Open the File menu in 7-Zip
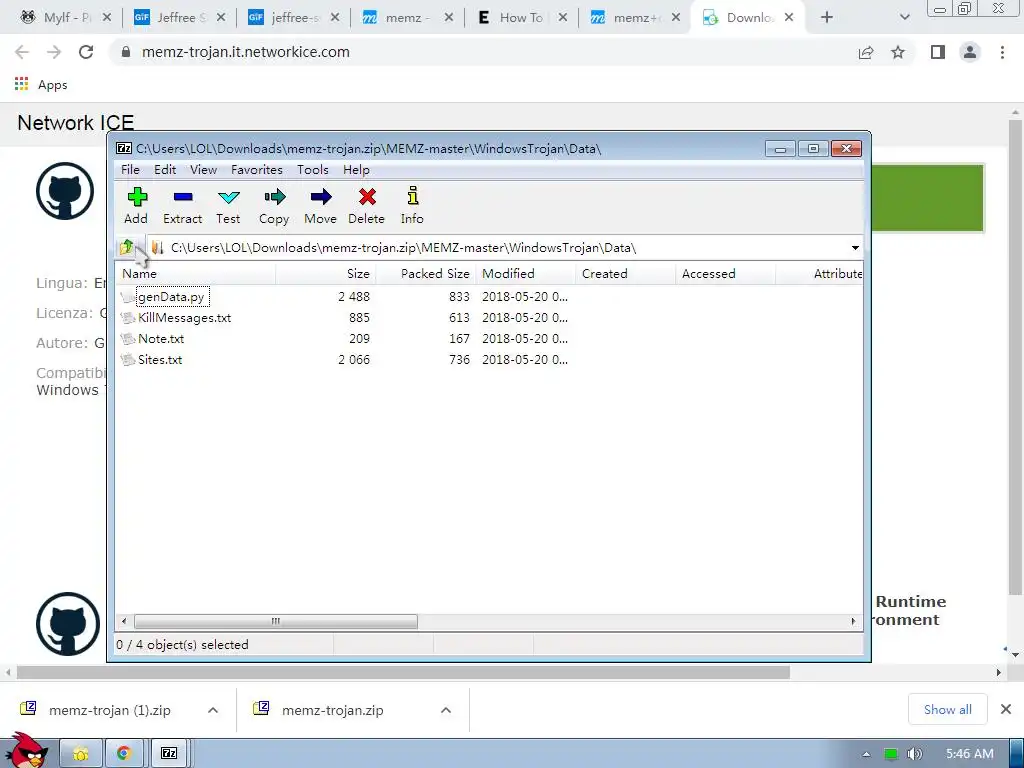The height and width of the screenshot is (768, 1024). pos(130,170)
